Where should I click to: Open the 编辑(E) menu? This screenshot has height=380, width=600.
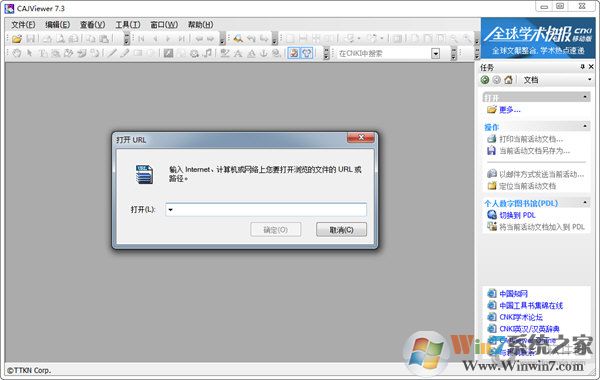pyautogui.click(x=57, y=25)
